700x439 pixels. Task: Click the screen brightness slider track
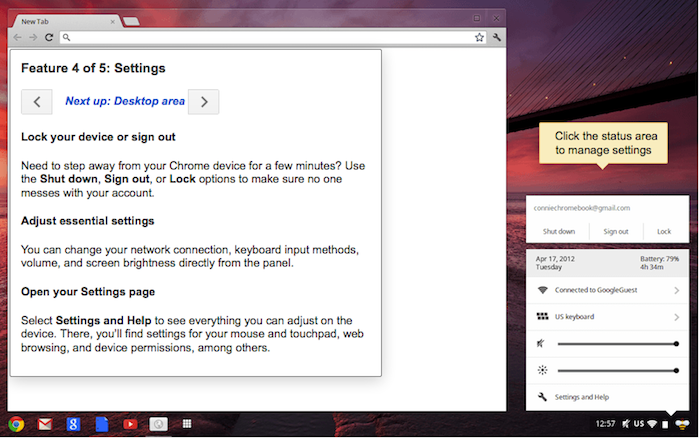tap(616, 370)
